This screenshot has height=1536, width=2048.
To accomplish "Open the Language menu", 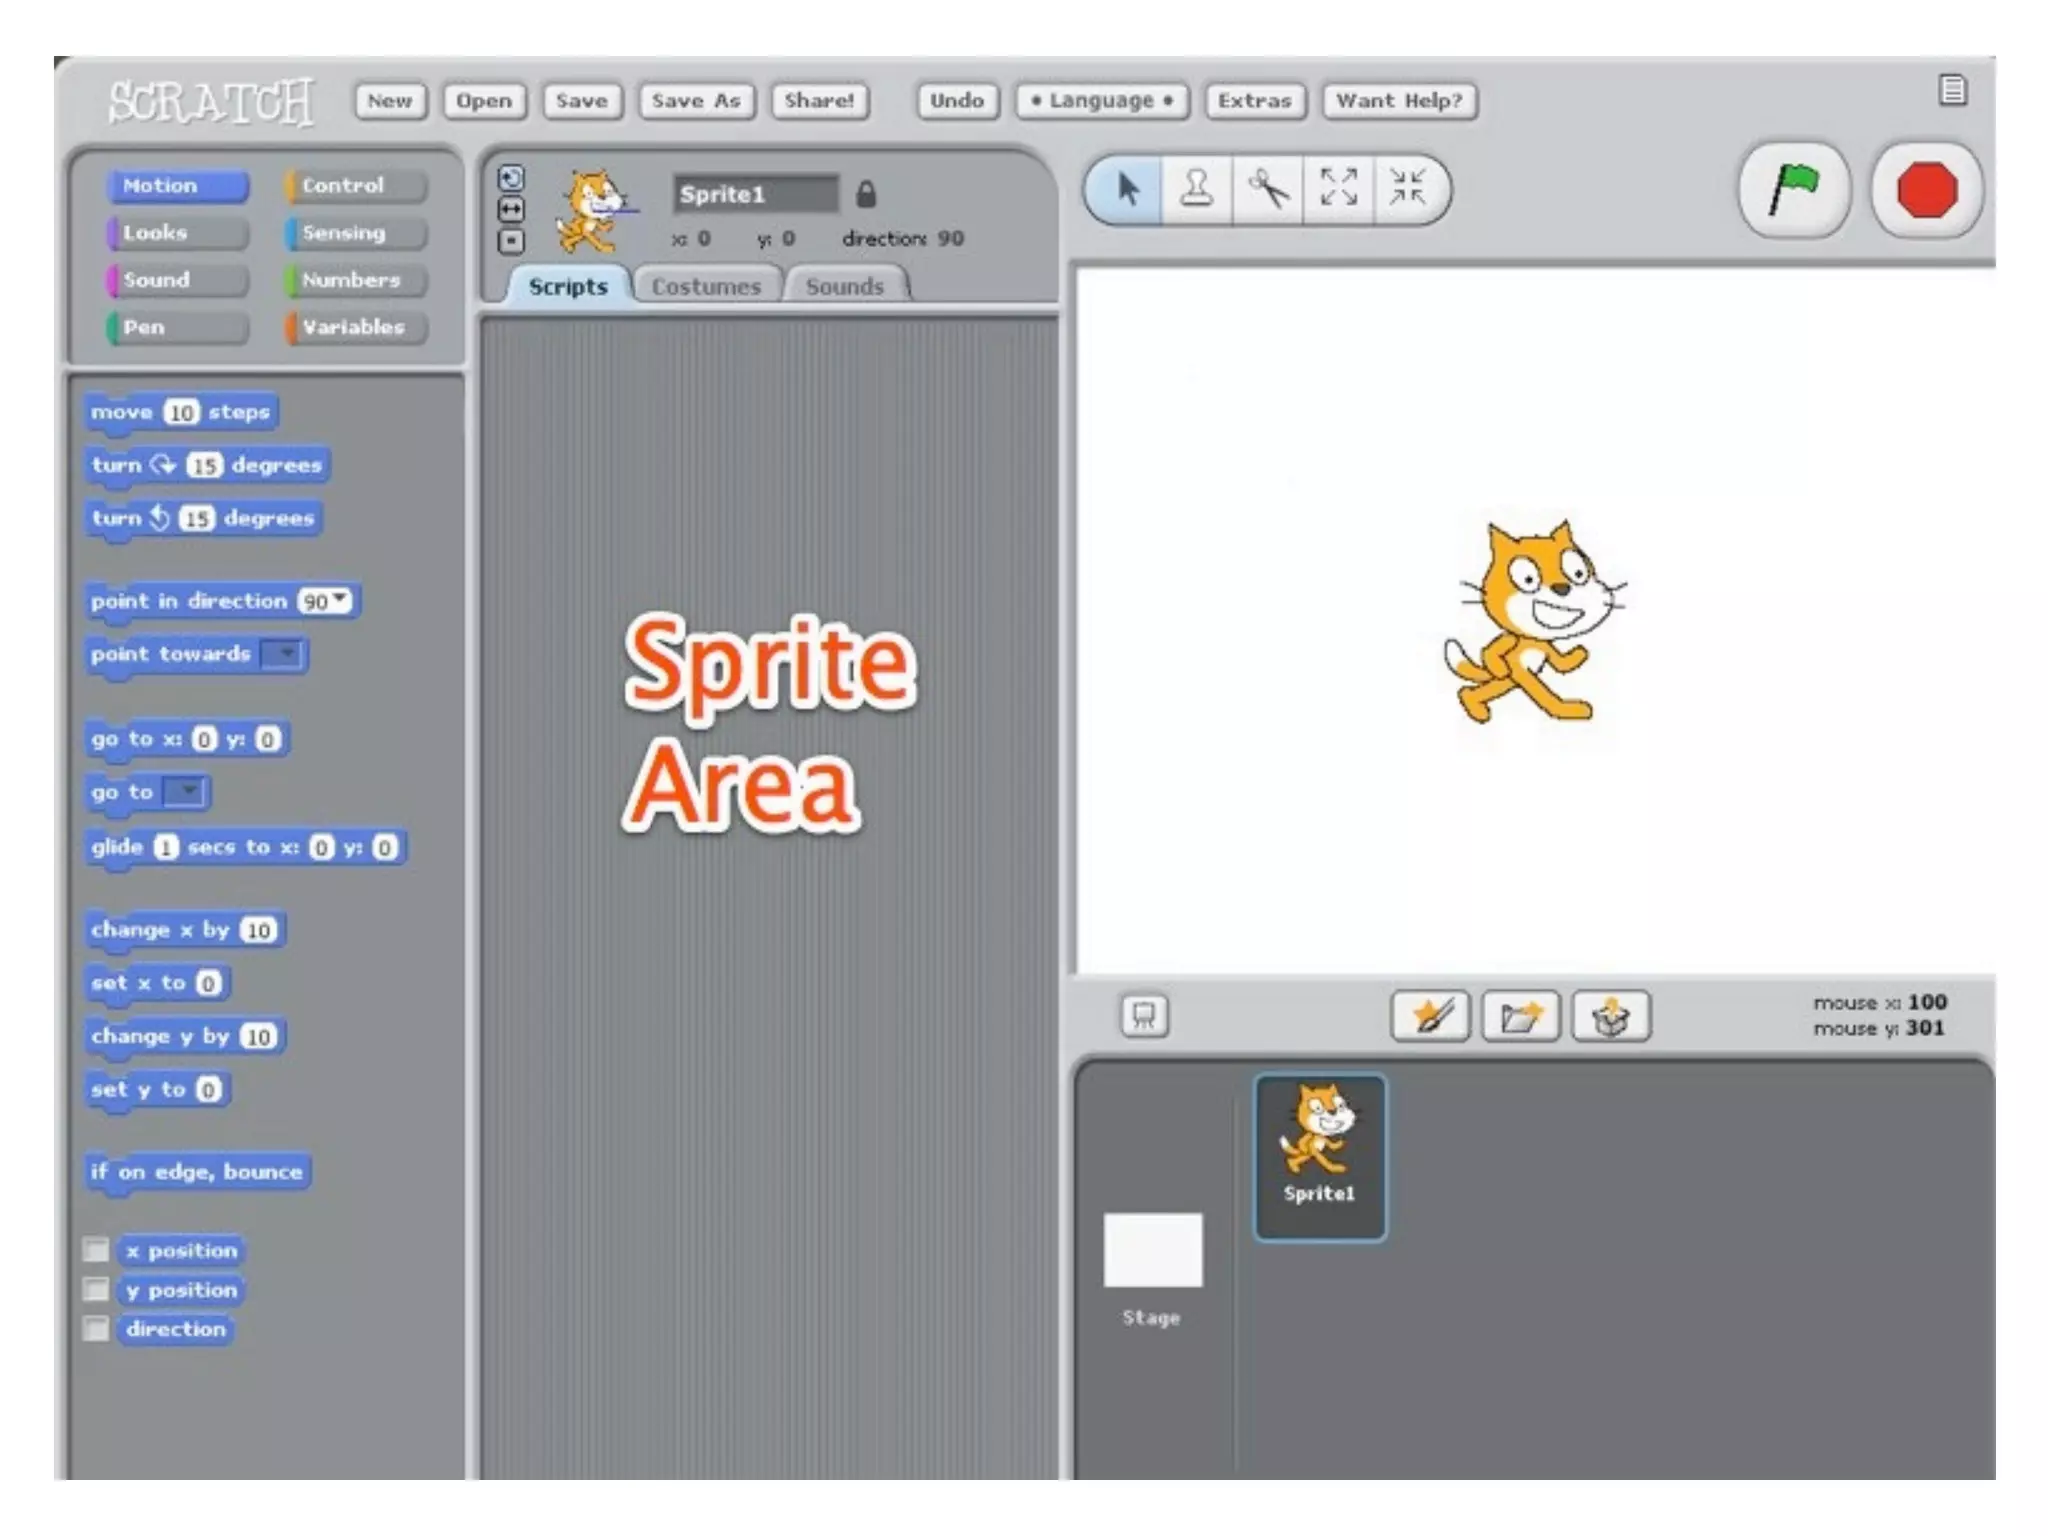I will (1102, 101).
